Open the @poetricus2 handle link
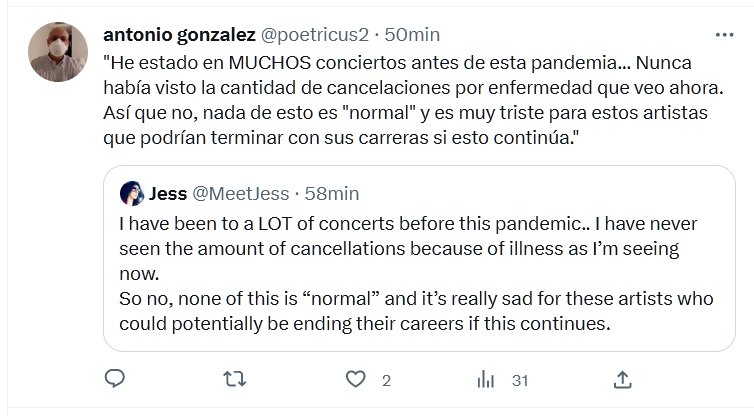The height and width of the screenshot is (416, 754). pyautogui.click(x=313, y=35)
